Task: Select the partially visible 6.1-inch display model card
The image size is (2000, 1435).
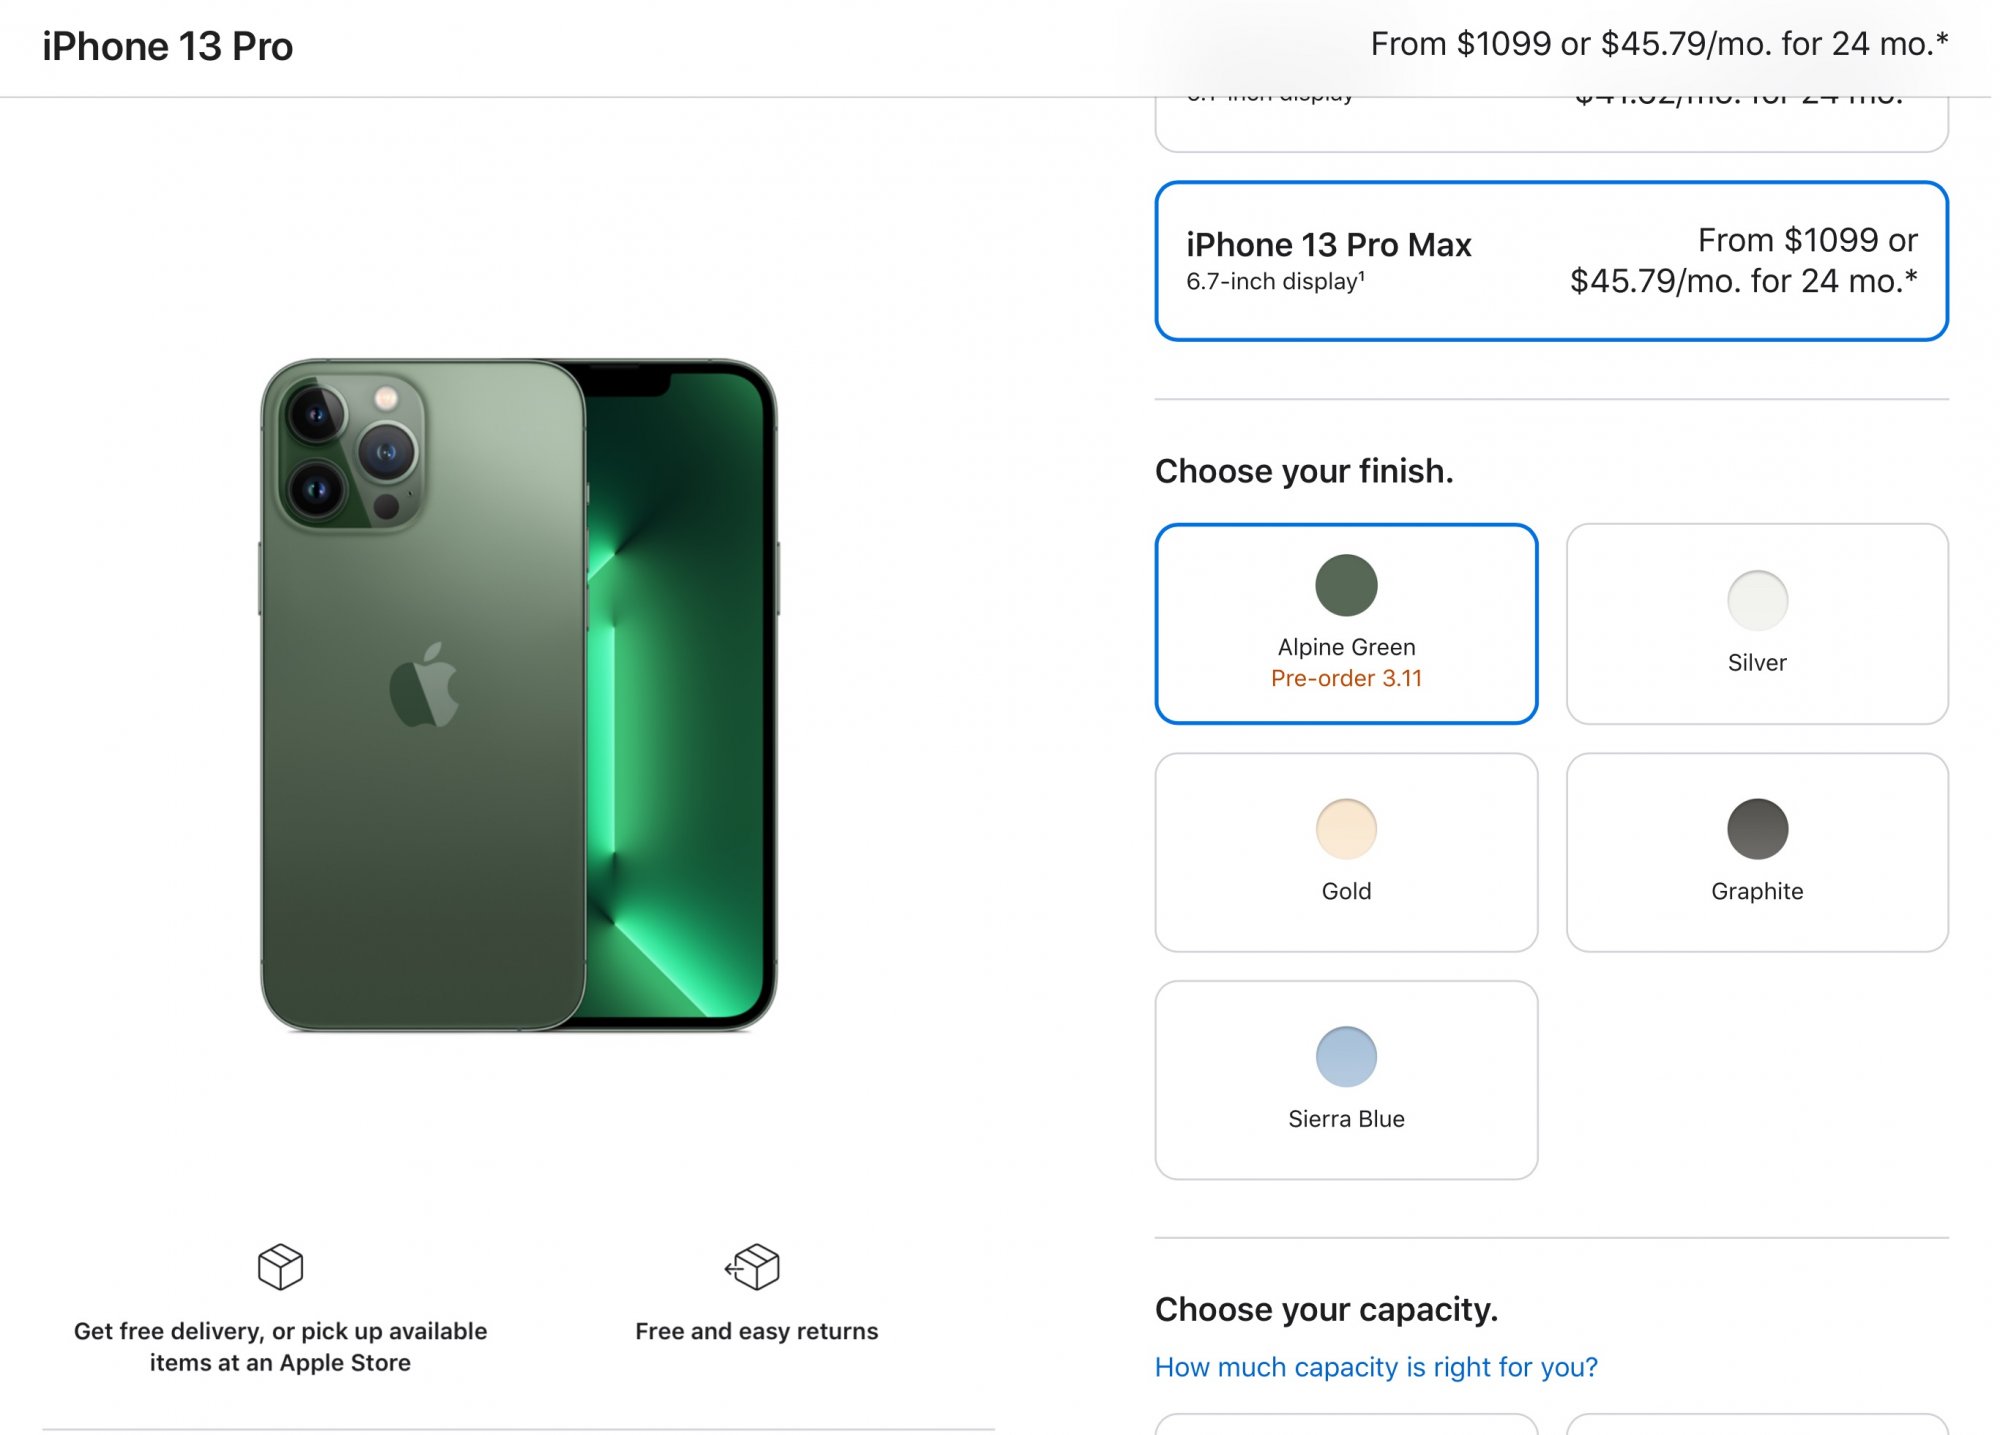Action: (x=1550, y=124)
